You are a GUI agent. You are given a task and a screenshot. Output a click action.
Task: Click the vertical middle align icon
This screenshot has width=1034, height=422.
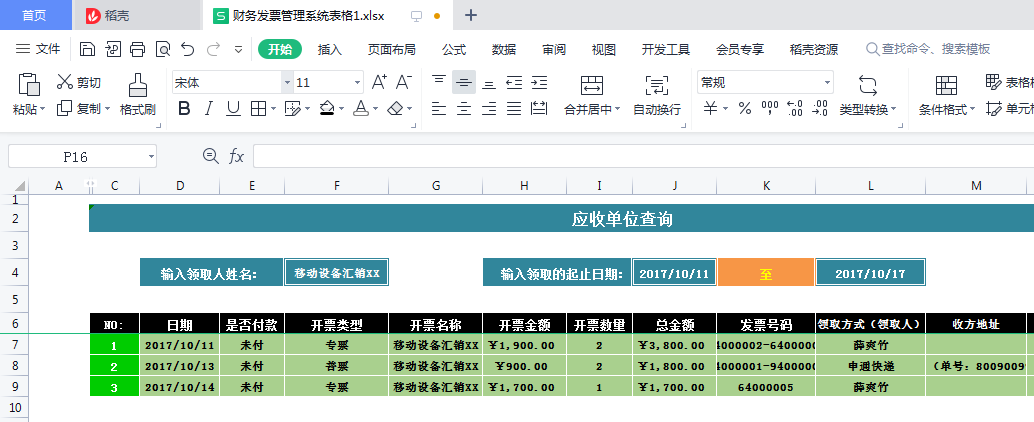point(464,82)
